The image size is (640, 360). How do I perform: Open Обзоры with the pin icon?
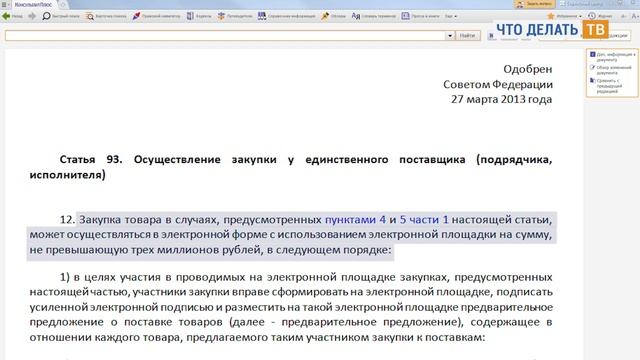point(333,16)
